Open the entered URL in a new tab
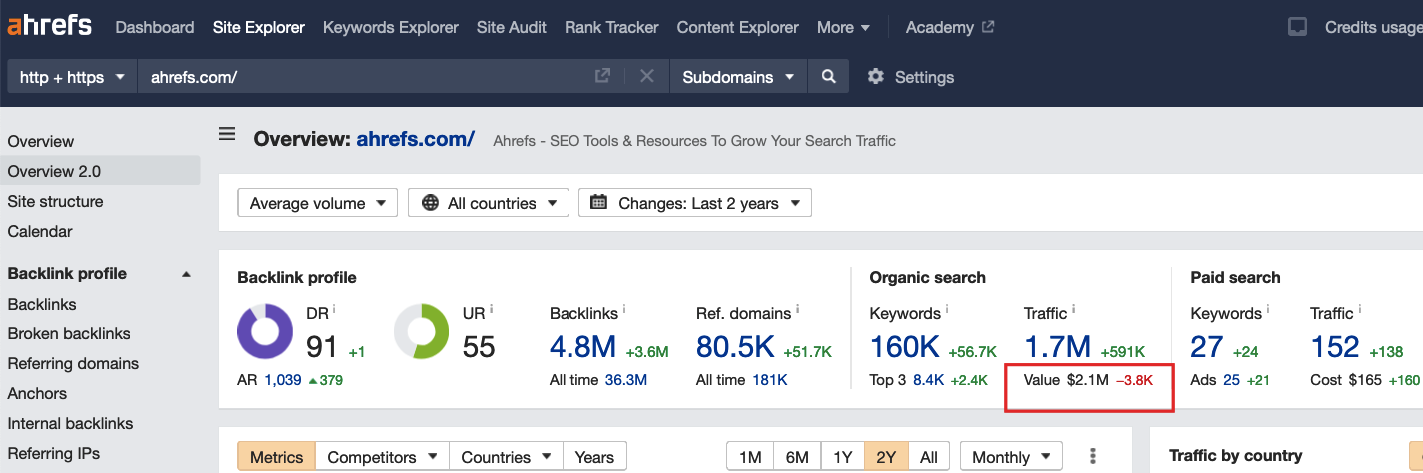The width and height of the screenshot is (1423, 473). point(602,76)
